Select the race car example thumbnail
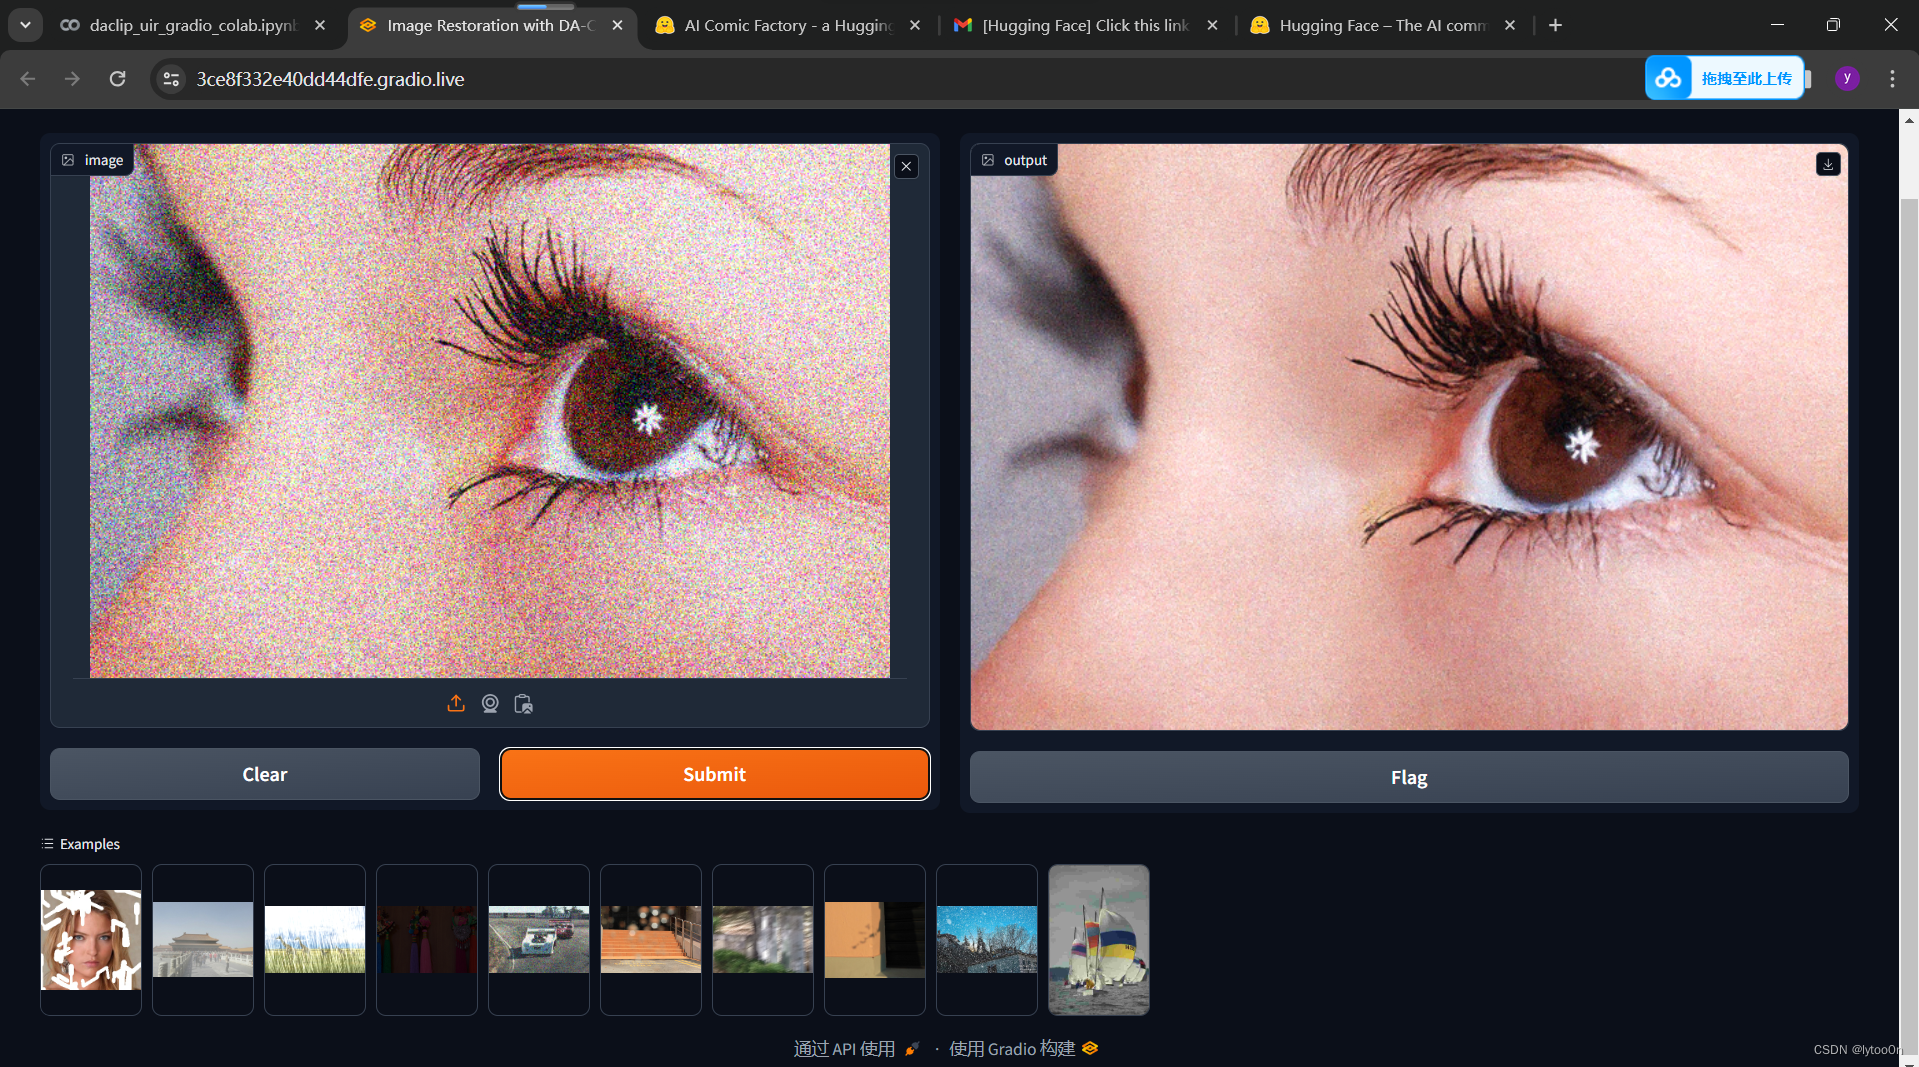The width and height of the screenshot is (1919, 1067). [x=539, y=940]
